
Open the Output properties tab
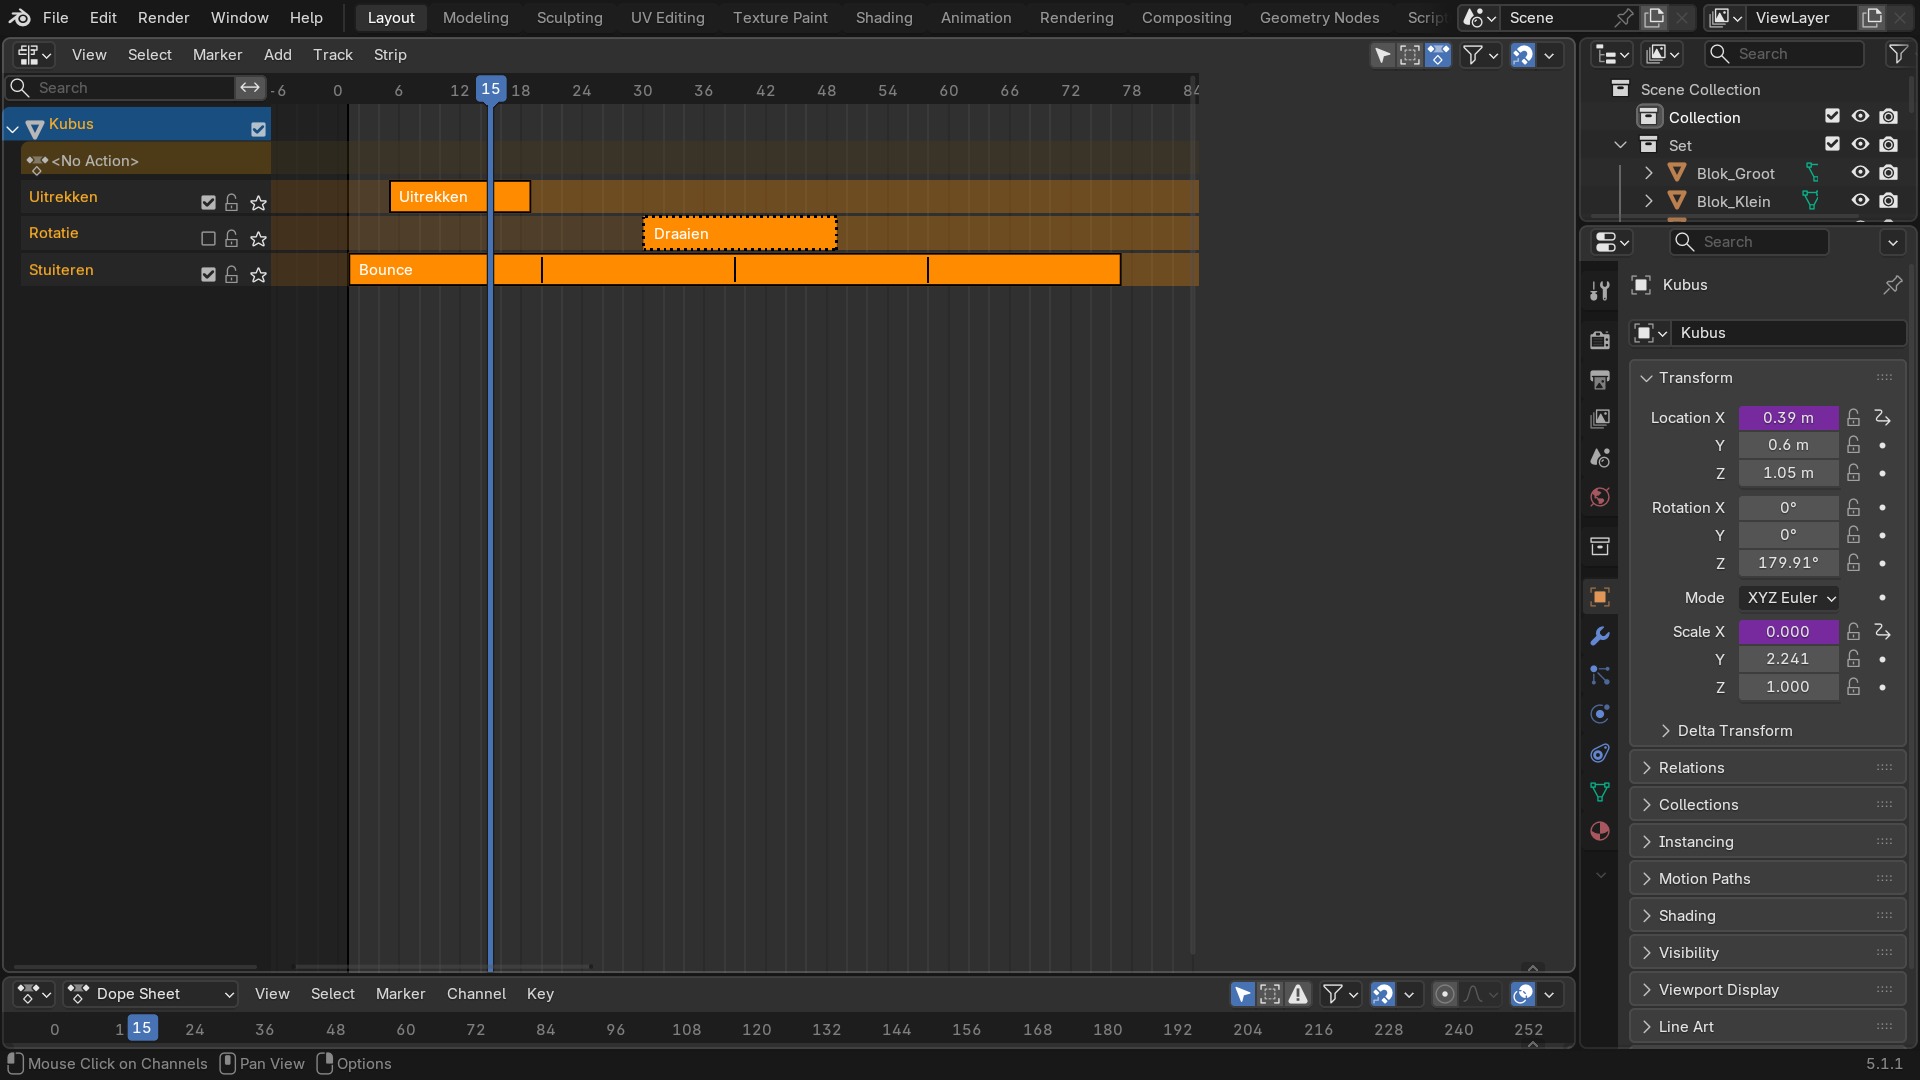pyautogui.click(x=1600, y=379)
